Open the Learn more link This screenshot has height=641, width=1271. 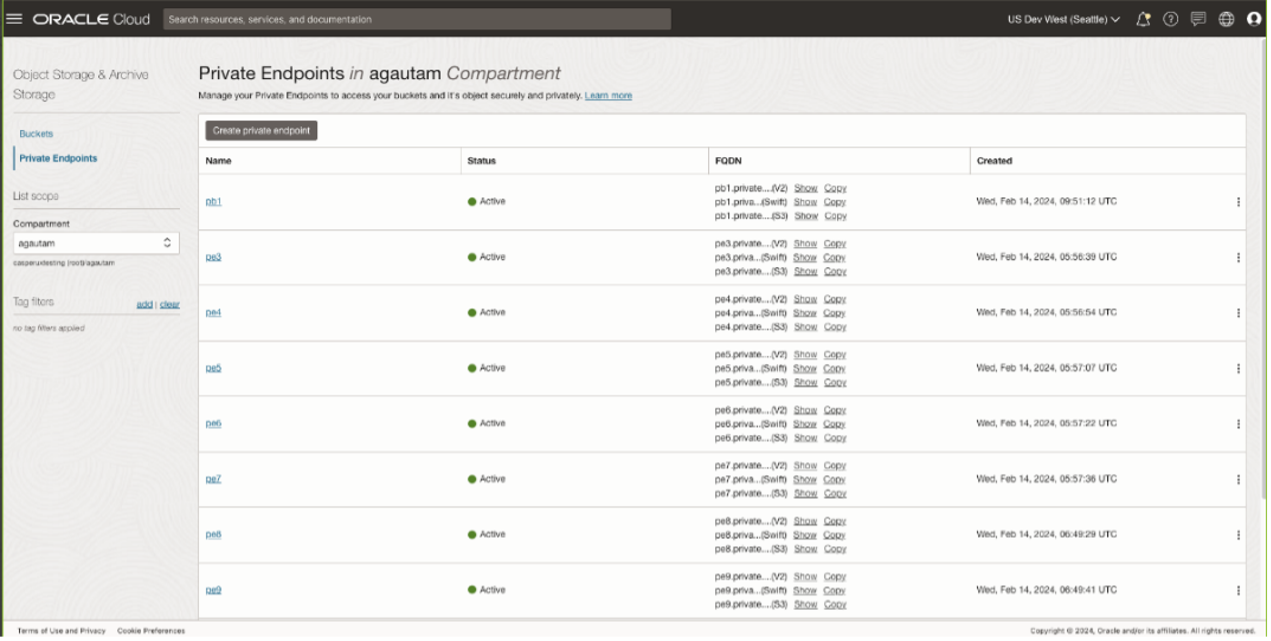(608, 95)
